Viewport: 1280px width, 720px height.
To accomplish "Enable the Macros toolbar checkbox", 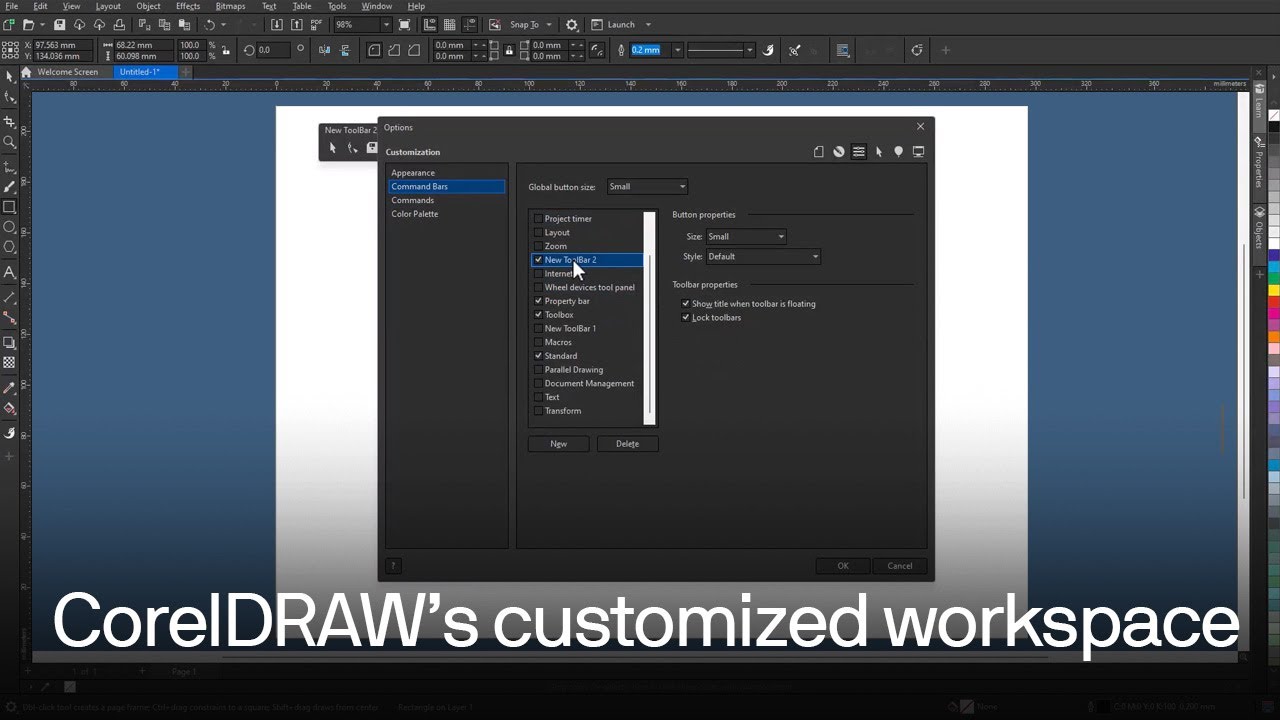I will 538,342.
